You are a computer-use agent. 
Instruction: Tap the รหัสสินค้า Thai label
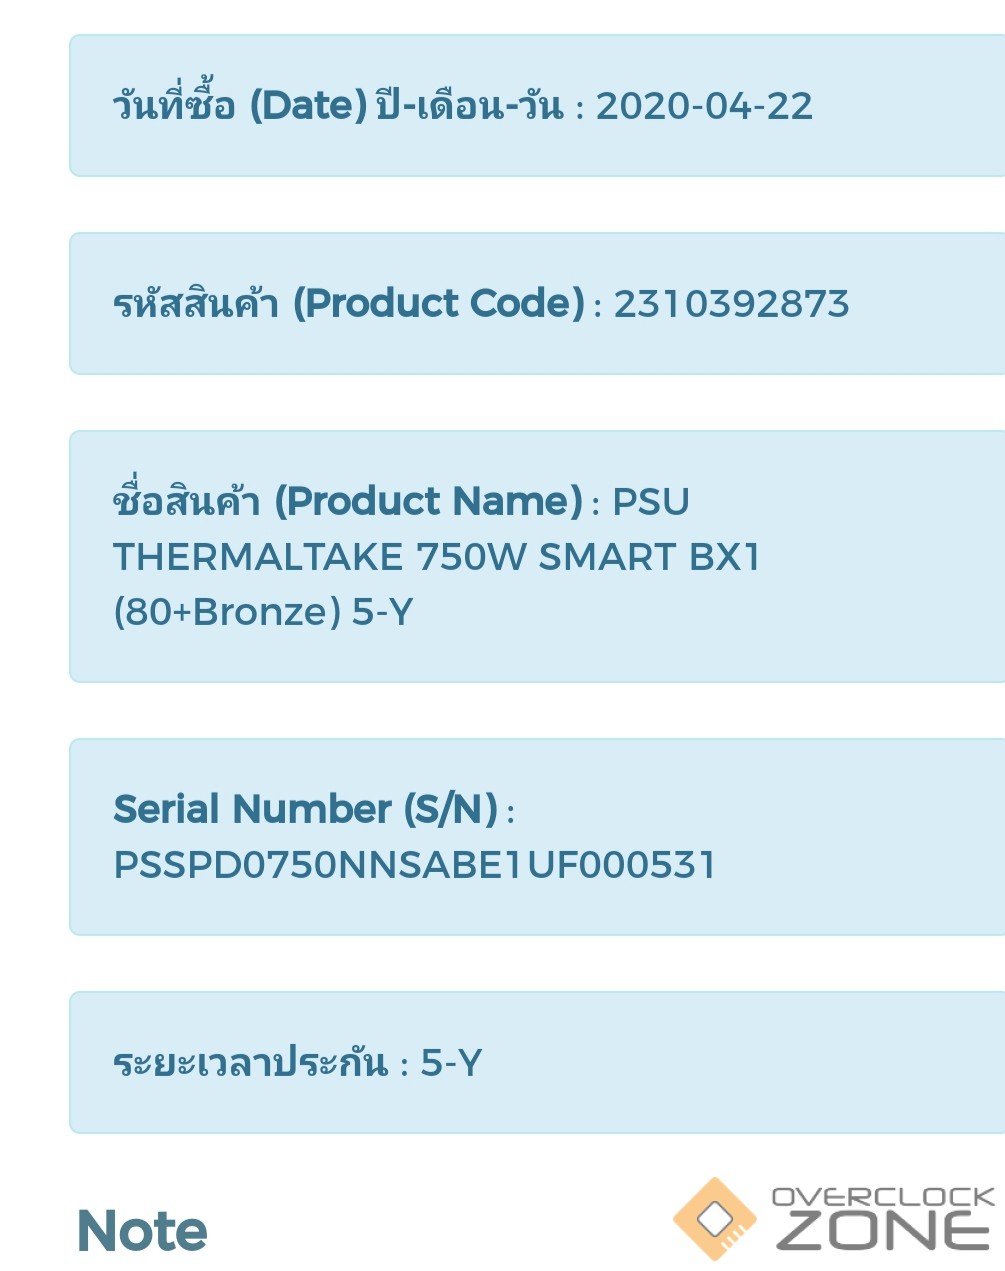click(x=196, y=304)
